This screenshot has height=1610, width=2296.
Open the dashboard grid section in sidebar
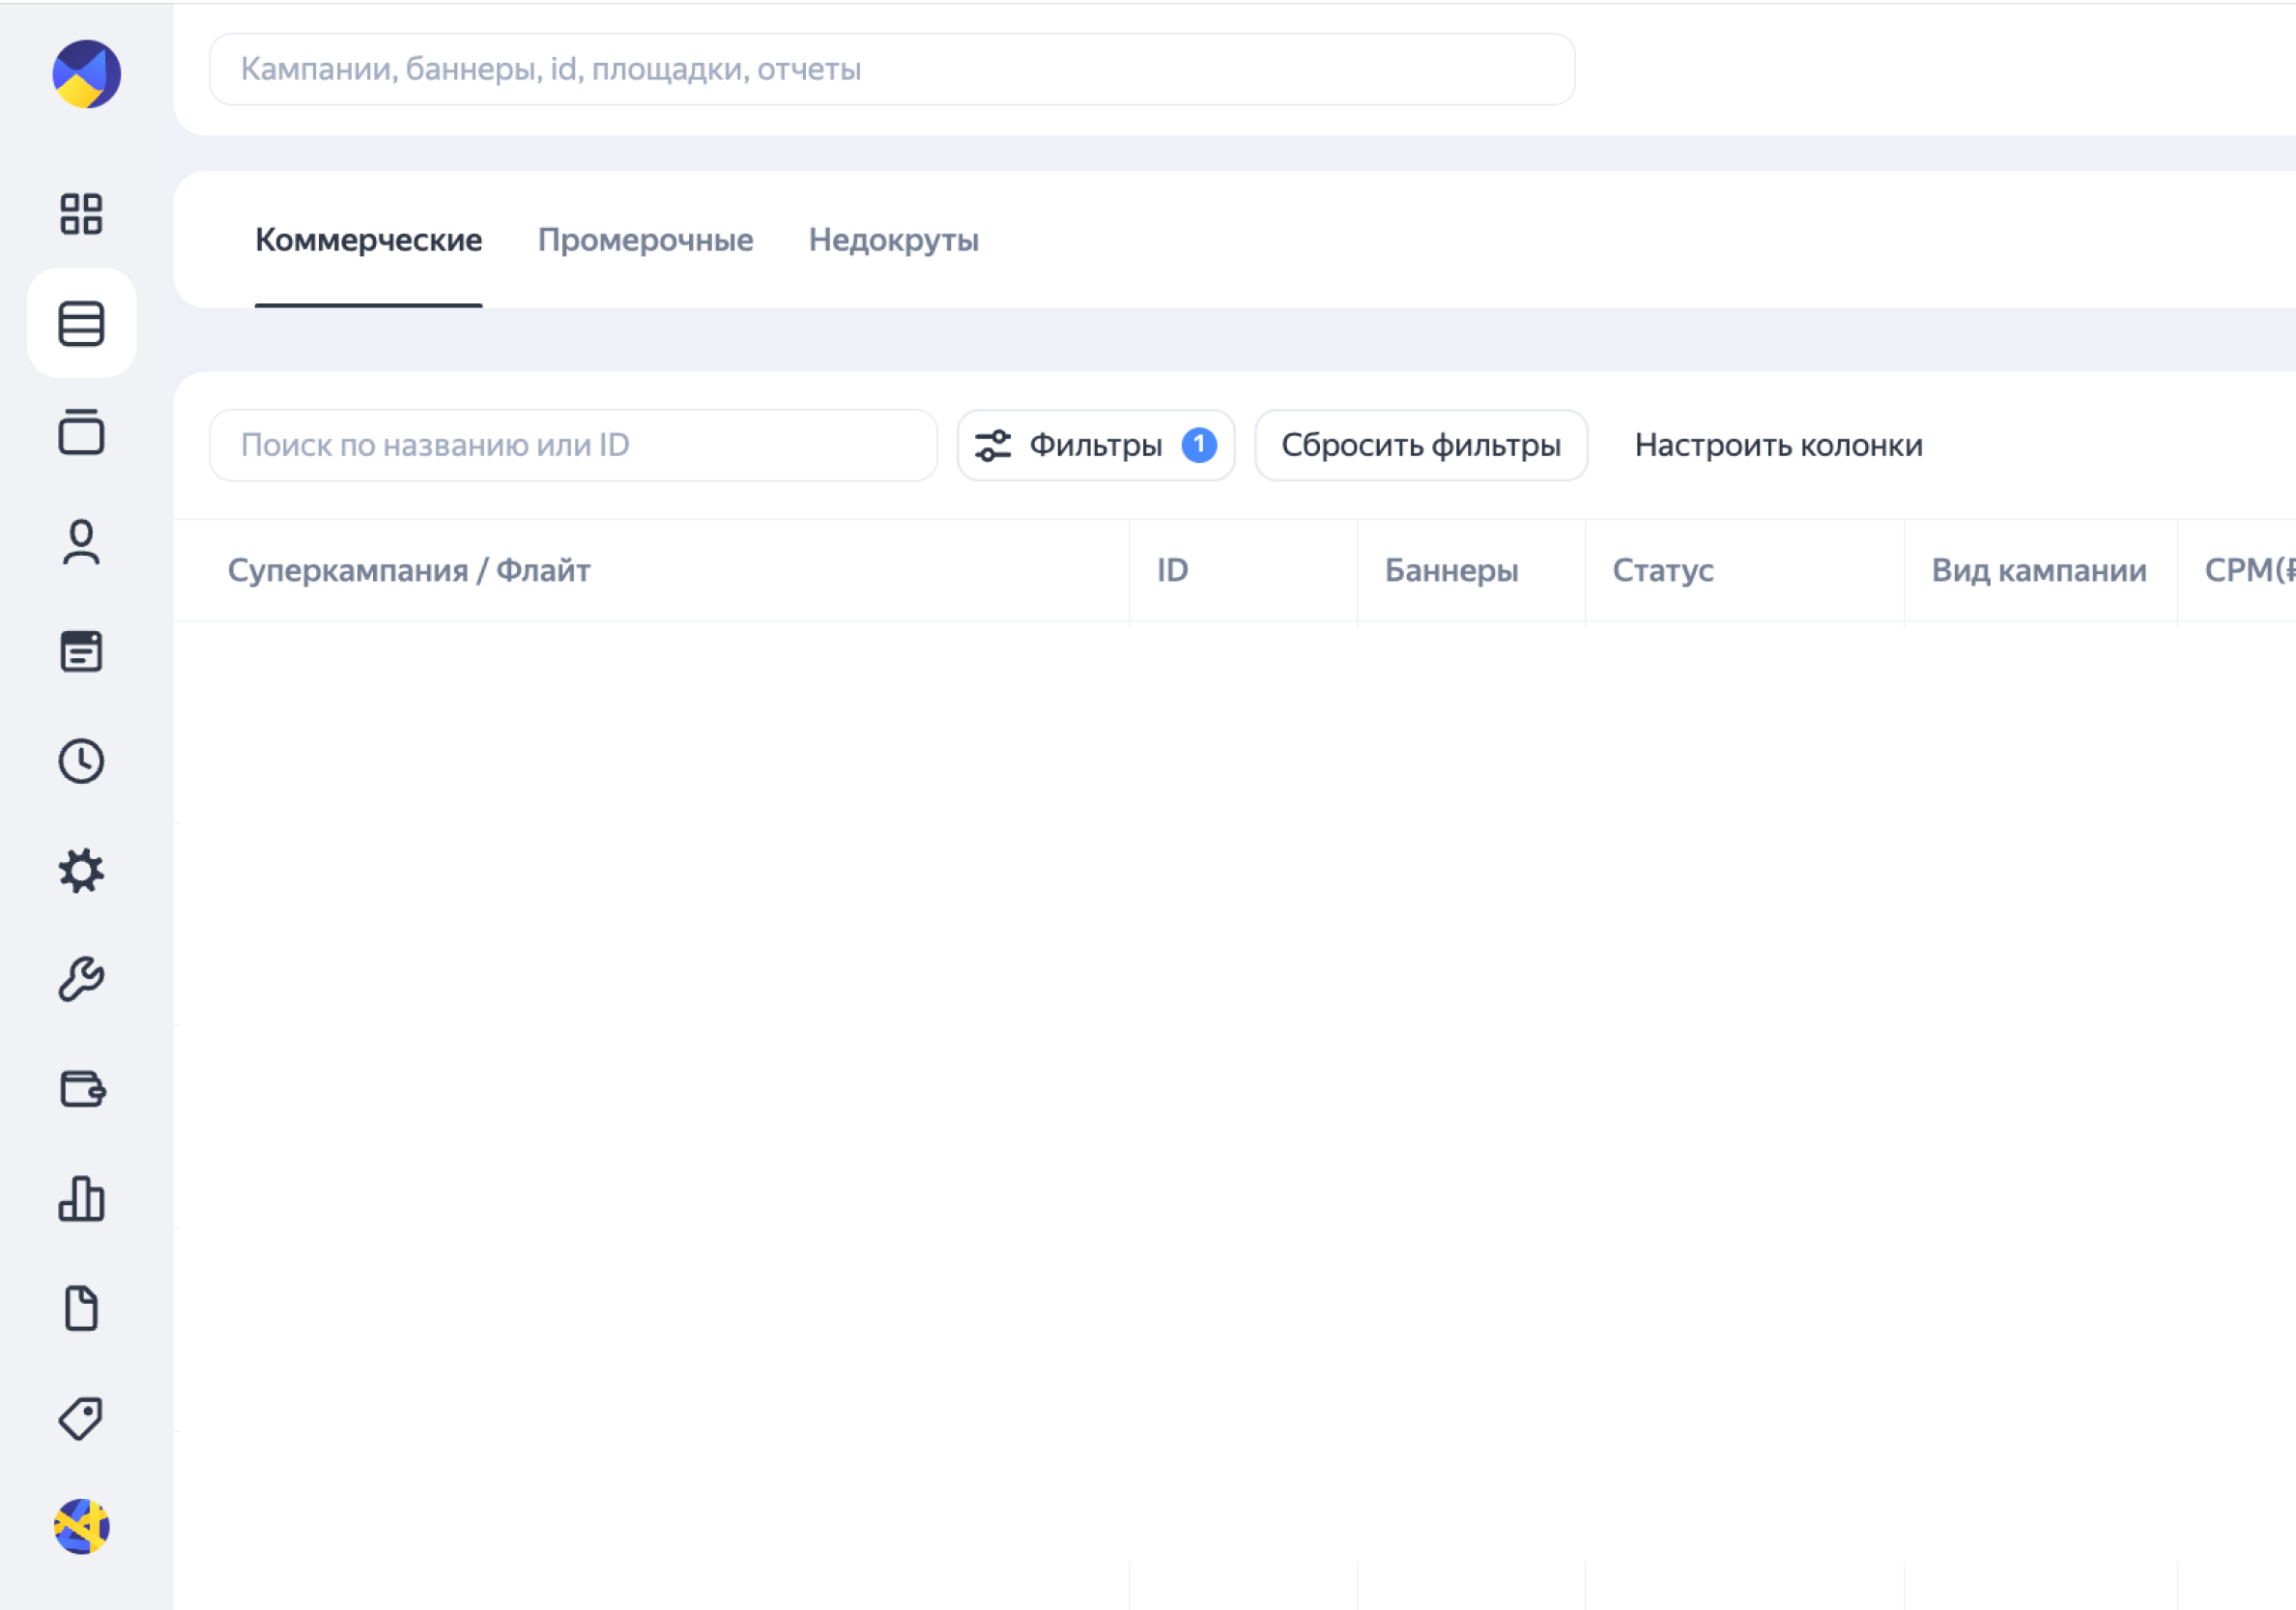click(x=81, y=215)
